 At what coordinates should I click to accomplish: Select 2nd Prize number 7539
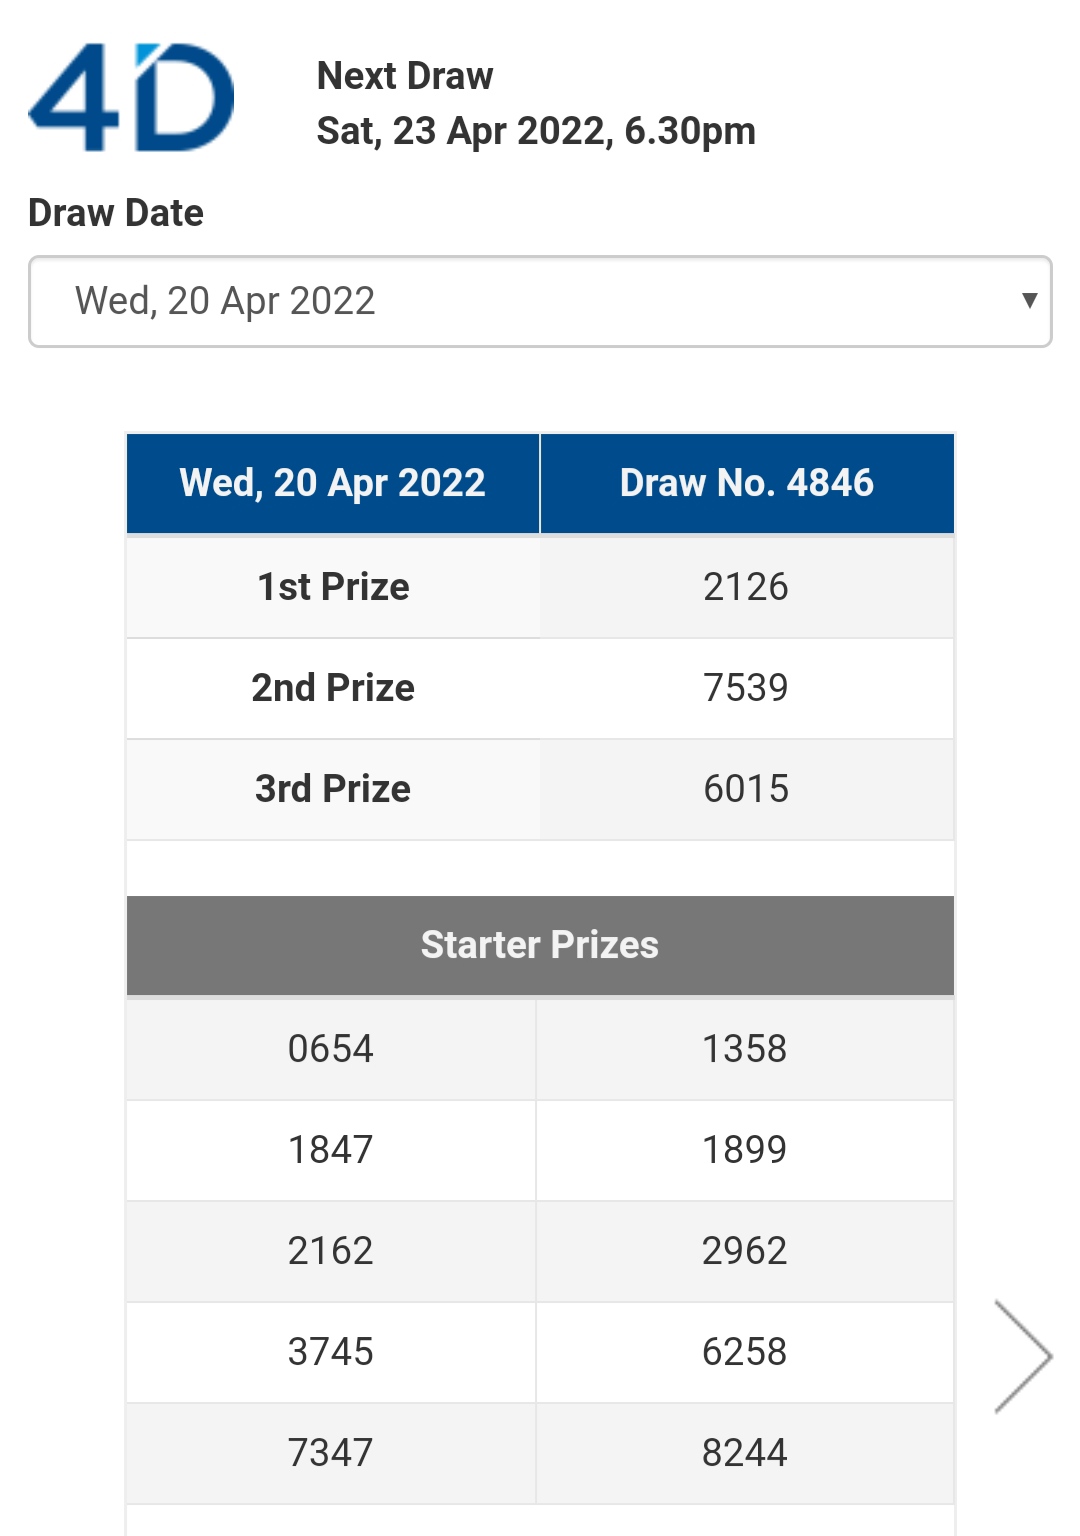(x=746, y=688)
